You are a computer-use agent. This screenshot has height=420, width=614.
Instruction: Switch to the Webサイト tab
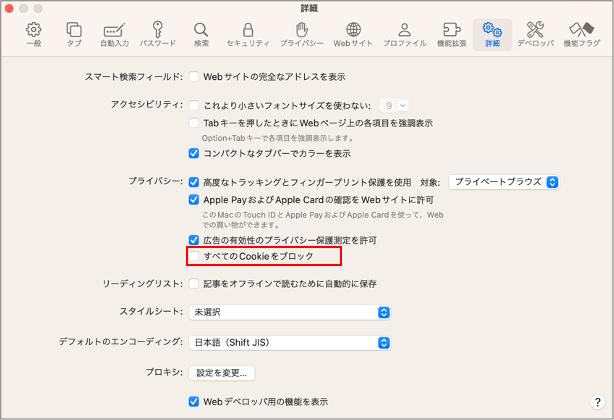pyautogui.click(x=353, y=34)
